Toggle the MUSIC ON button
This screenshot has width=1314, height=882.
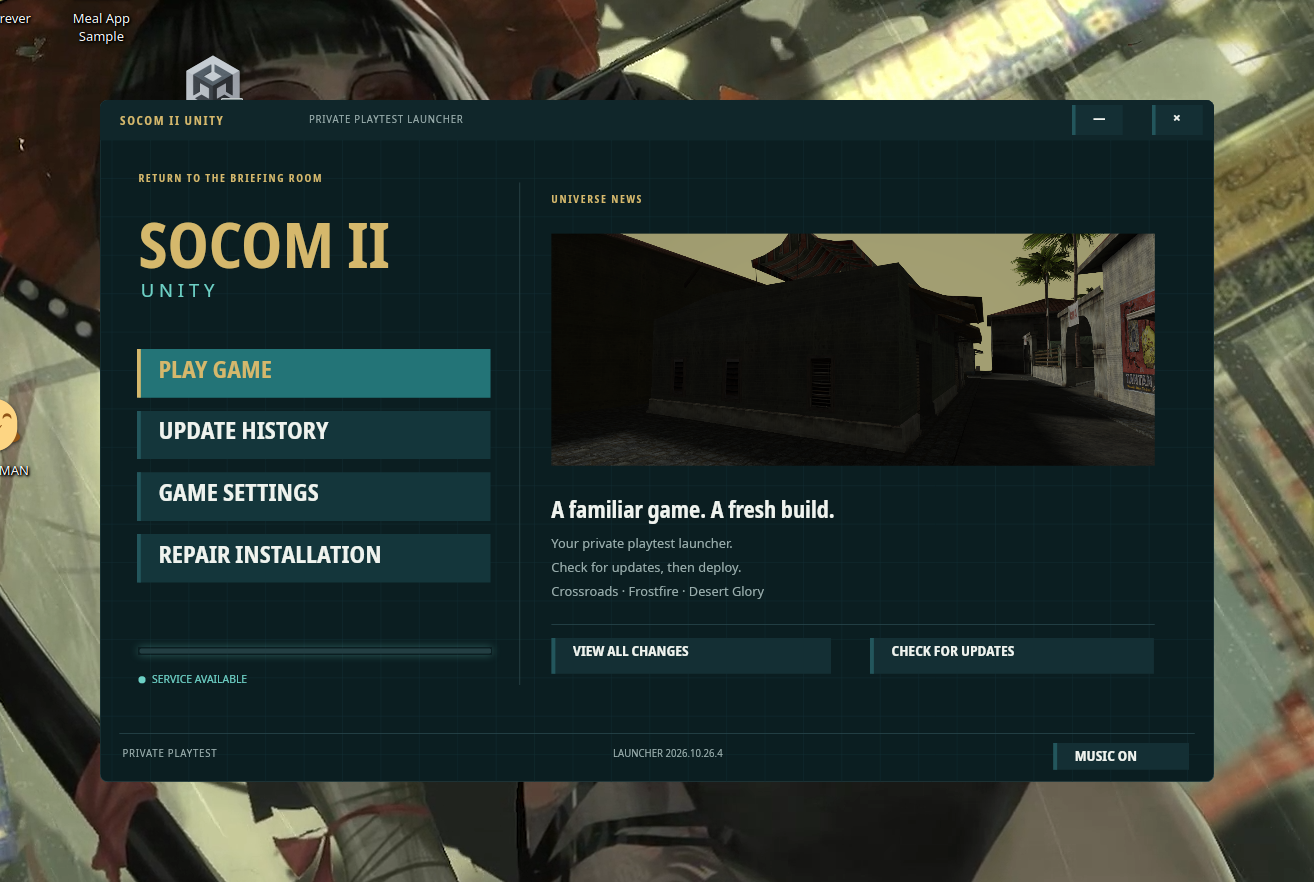point(1121,756)
